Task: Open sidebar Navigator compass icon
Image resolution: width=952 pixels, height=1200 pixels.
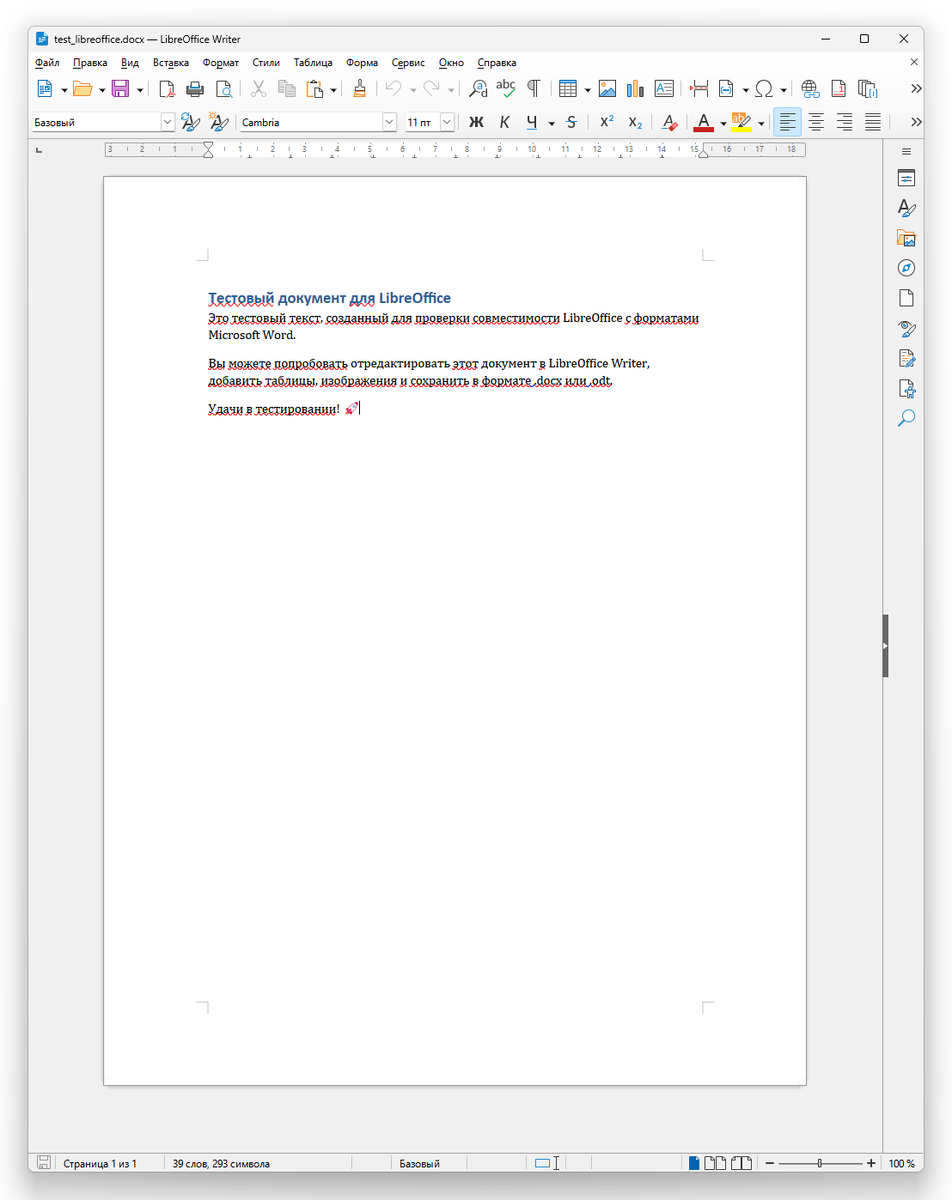Action: 906,268
